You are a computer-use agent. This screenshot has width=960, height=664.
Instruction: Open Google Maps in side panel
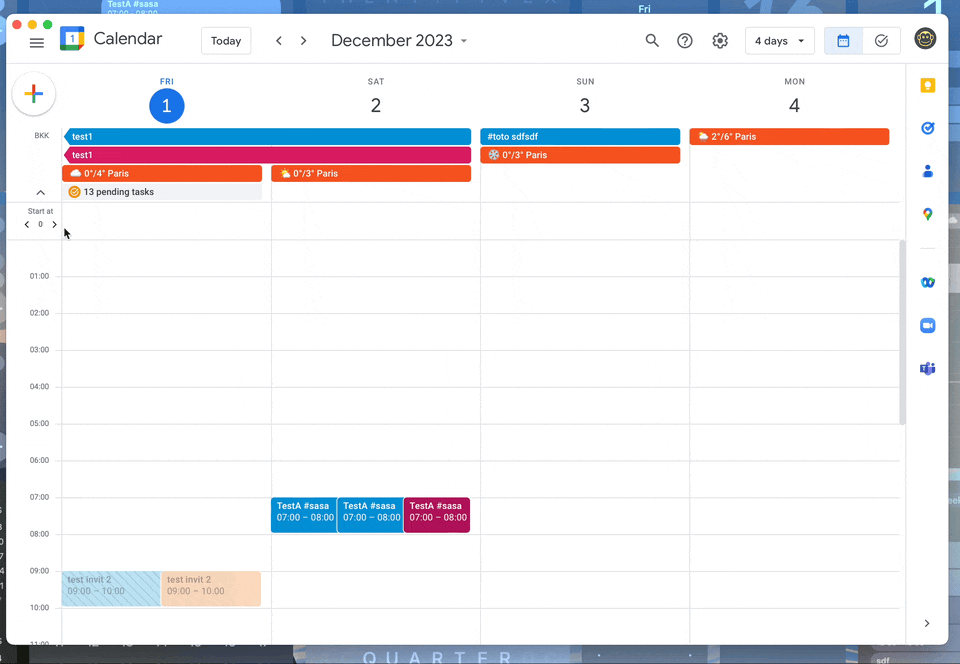pos(928,214)
